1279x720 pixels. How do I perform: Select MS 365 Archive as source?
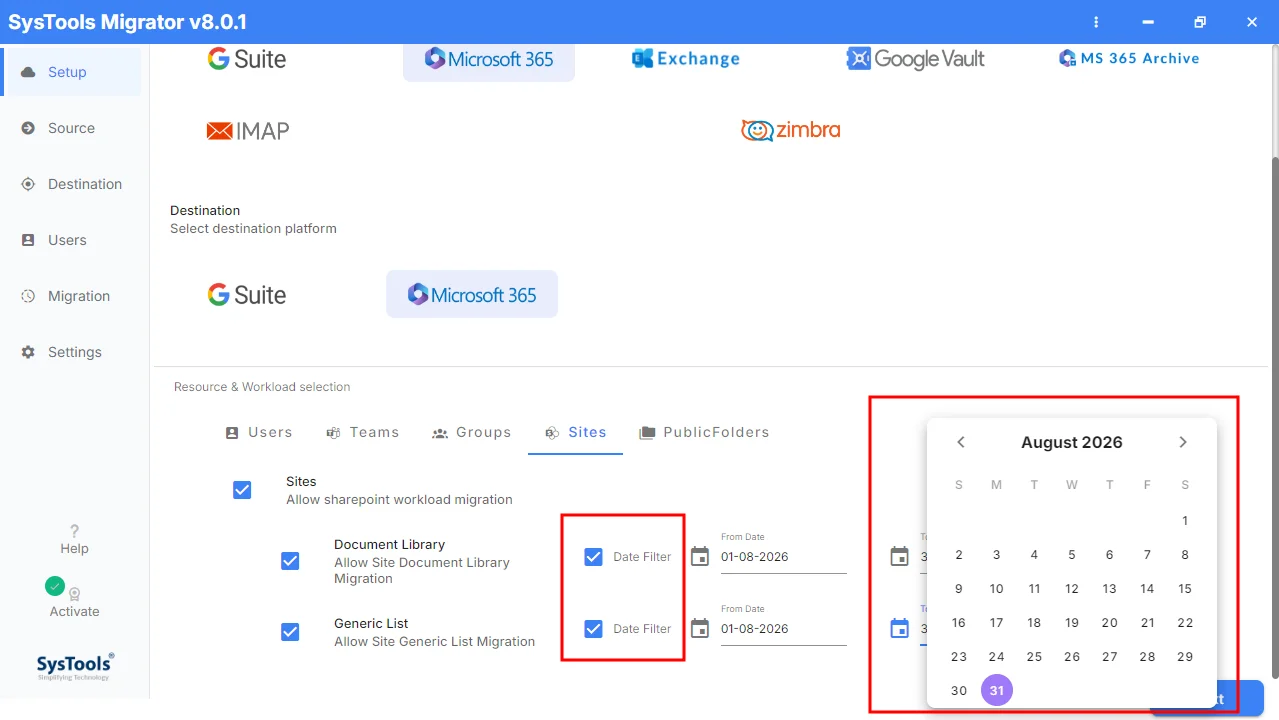(1129, 59)
